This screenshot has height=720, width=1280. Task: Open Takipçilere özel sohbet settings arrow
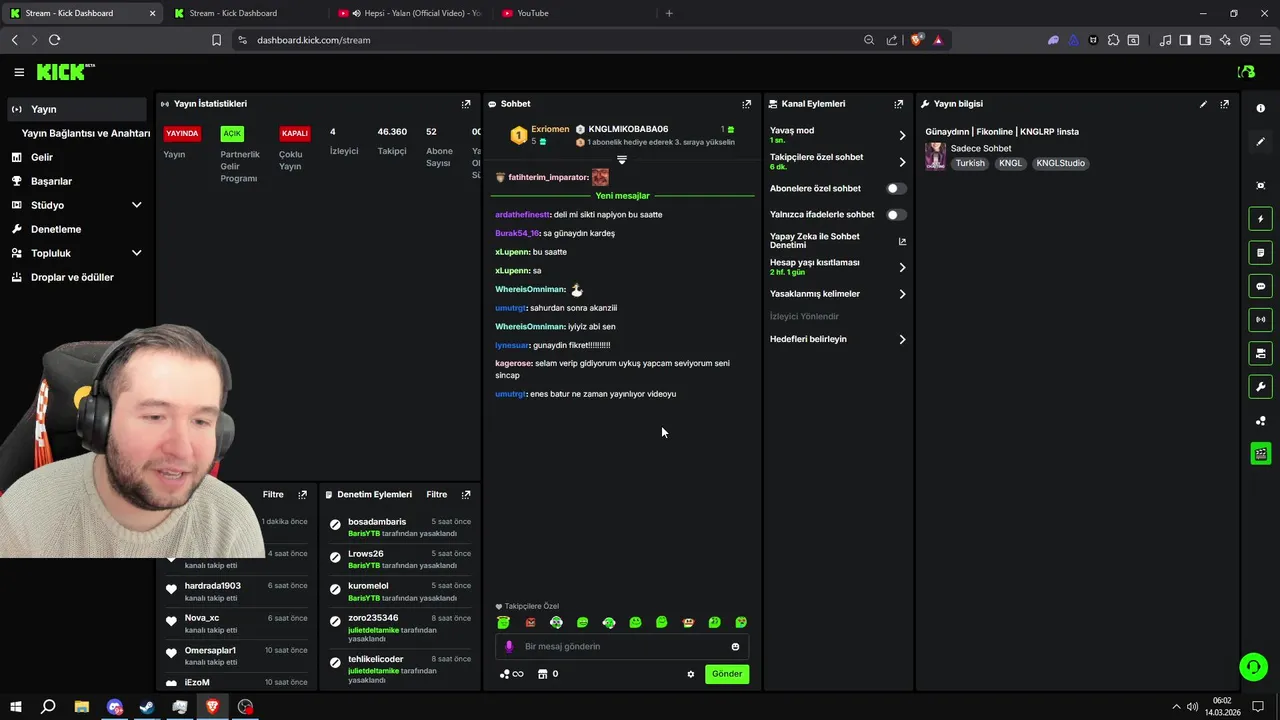pos(902,162)
